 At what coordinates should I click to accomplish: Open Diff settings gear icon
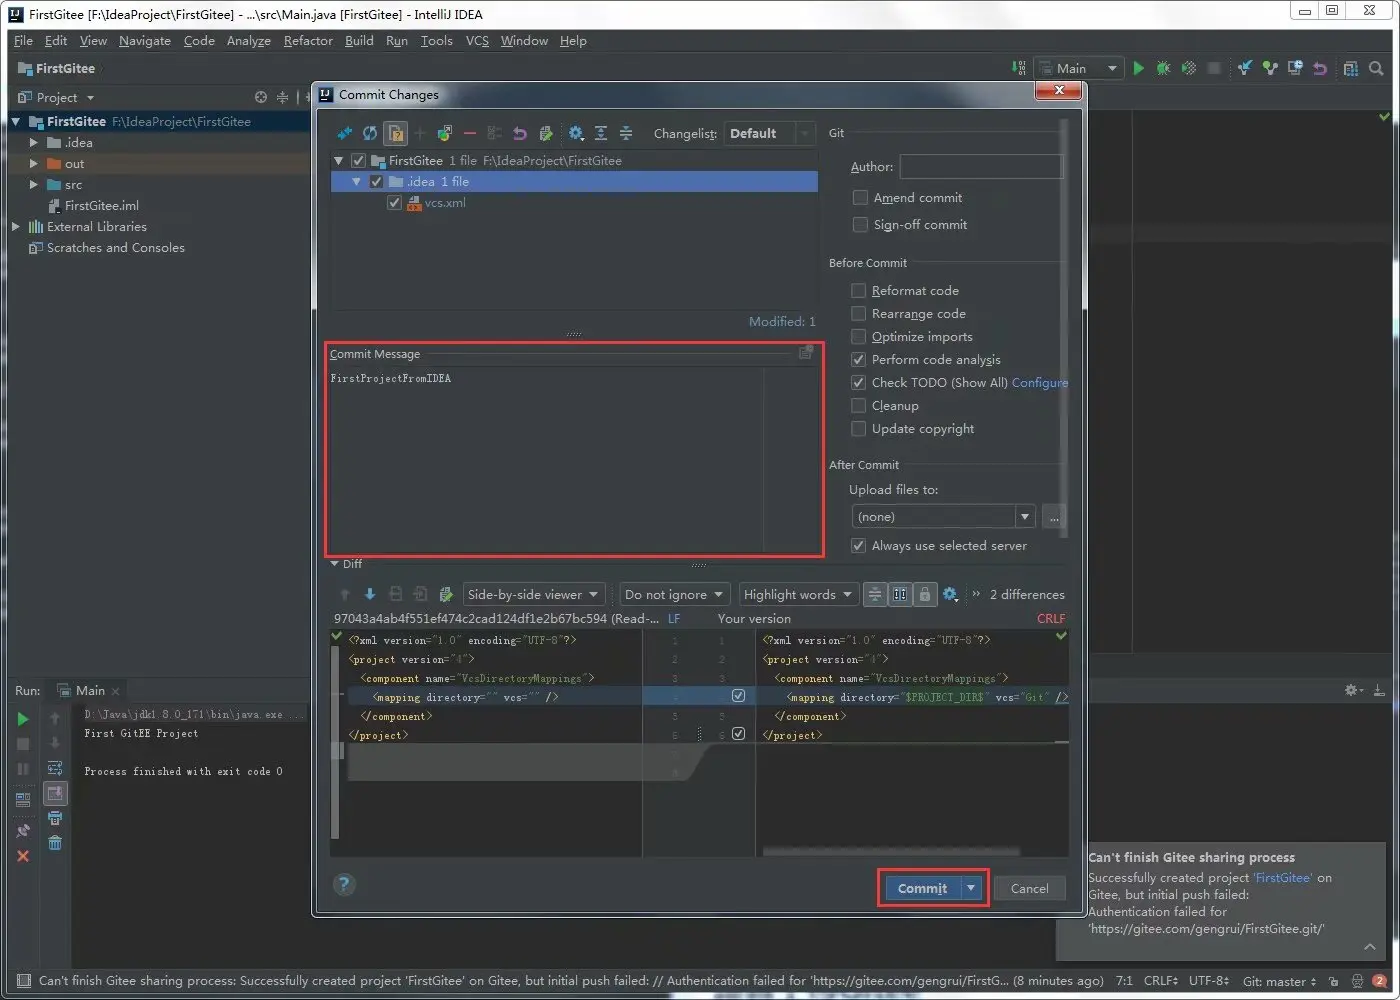[950, 594]
